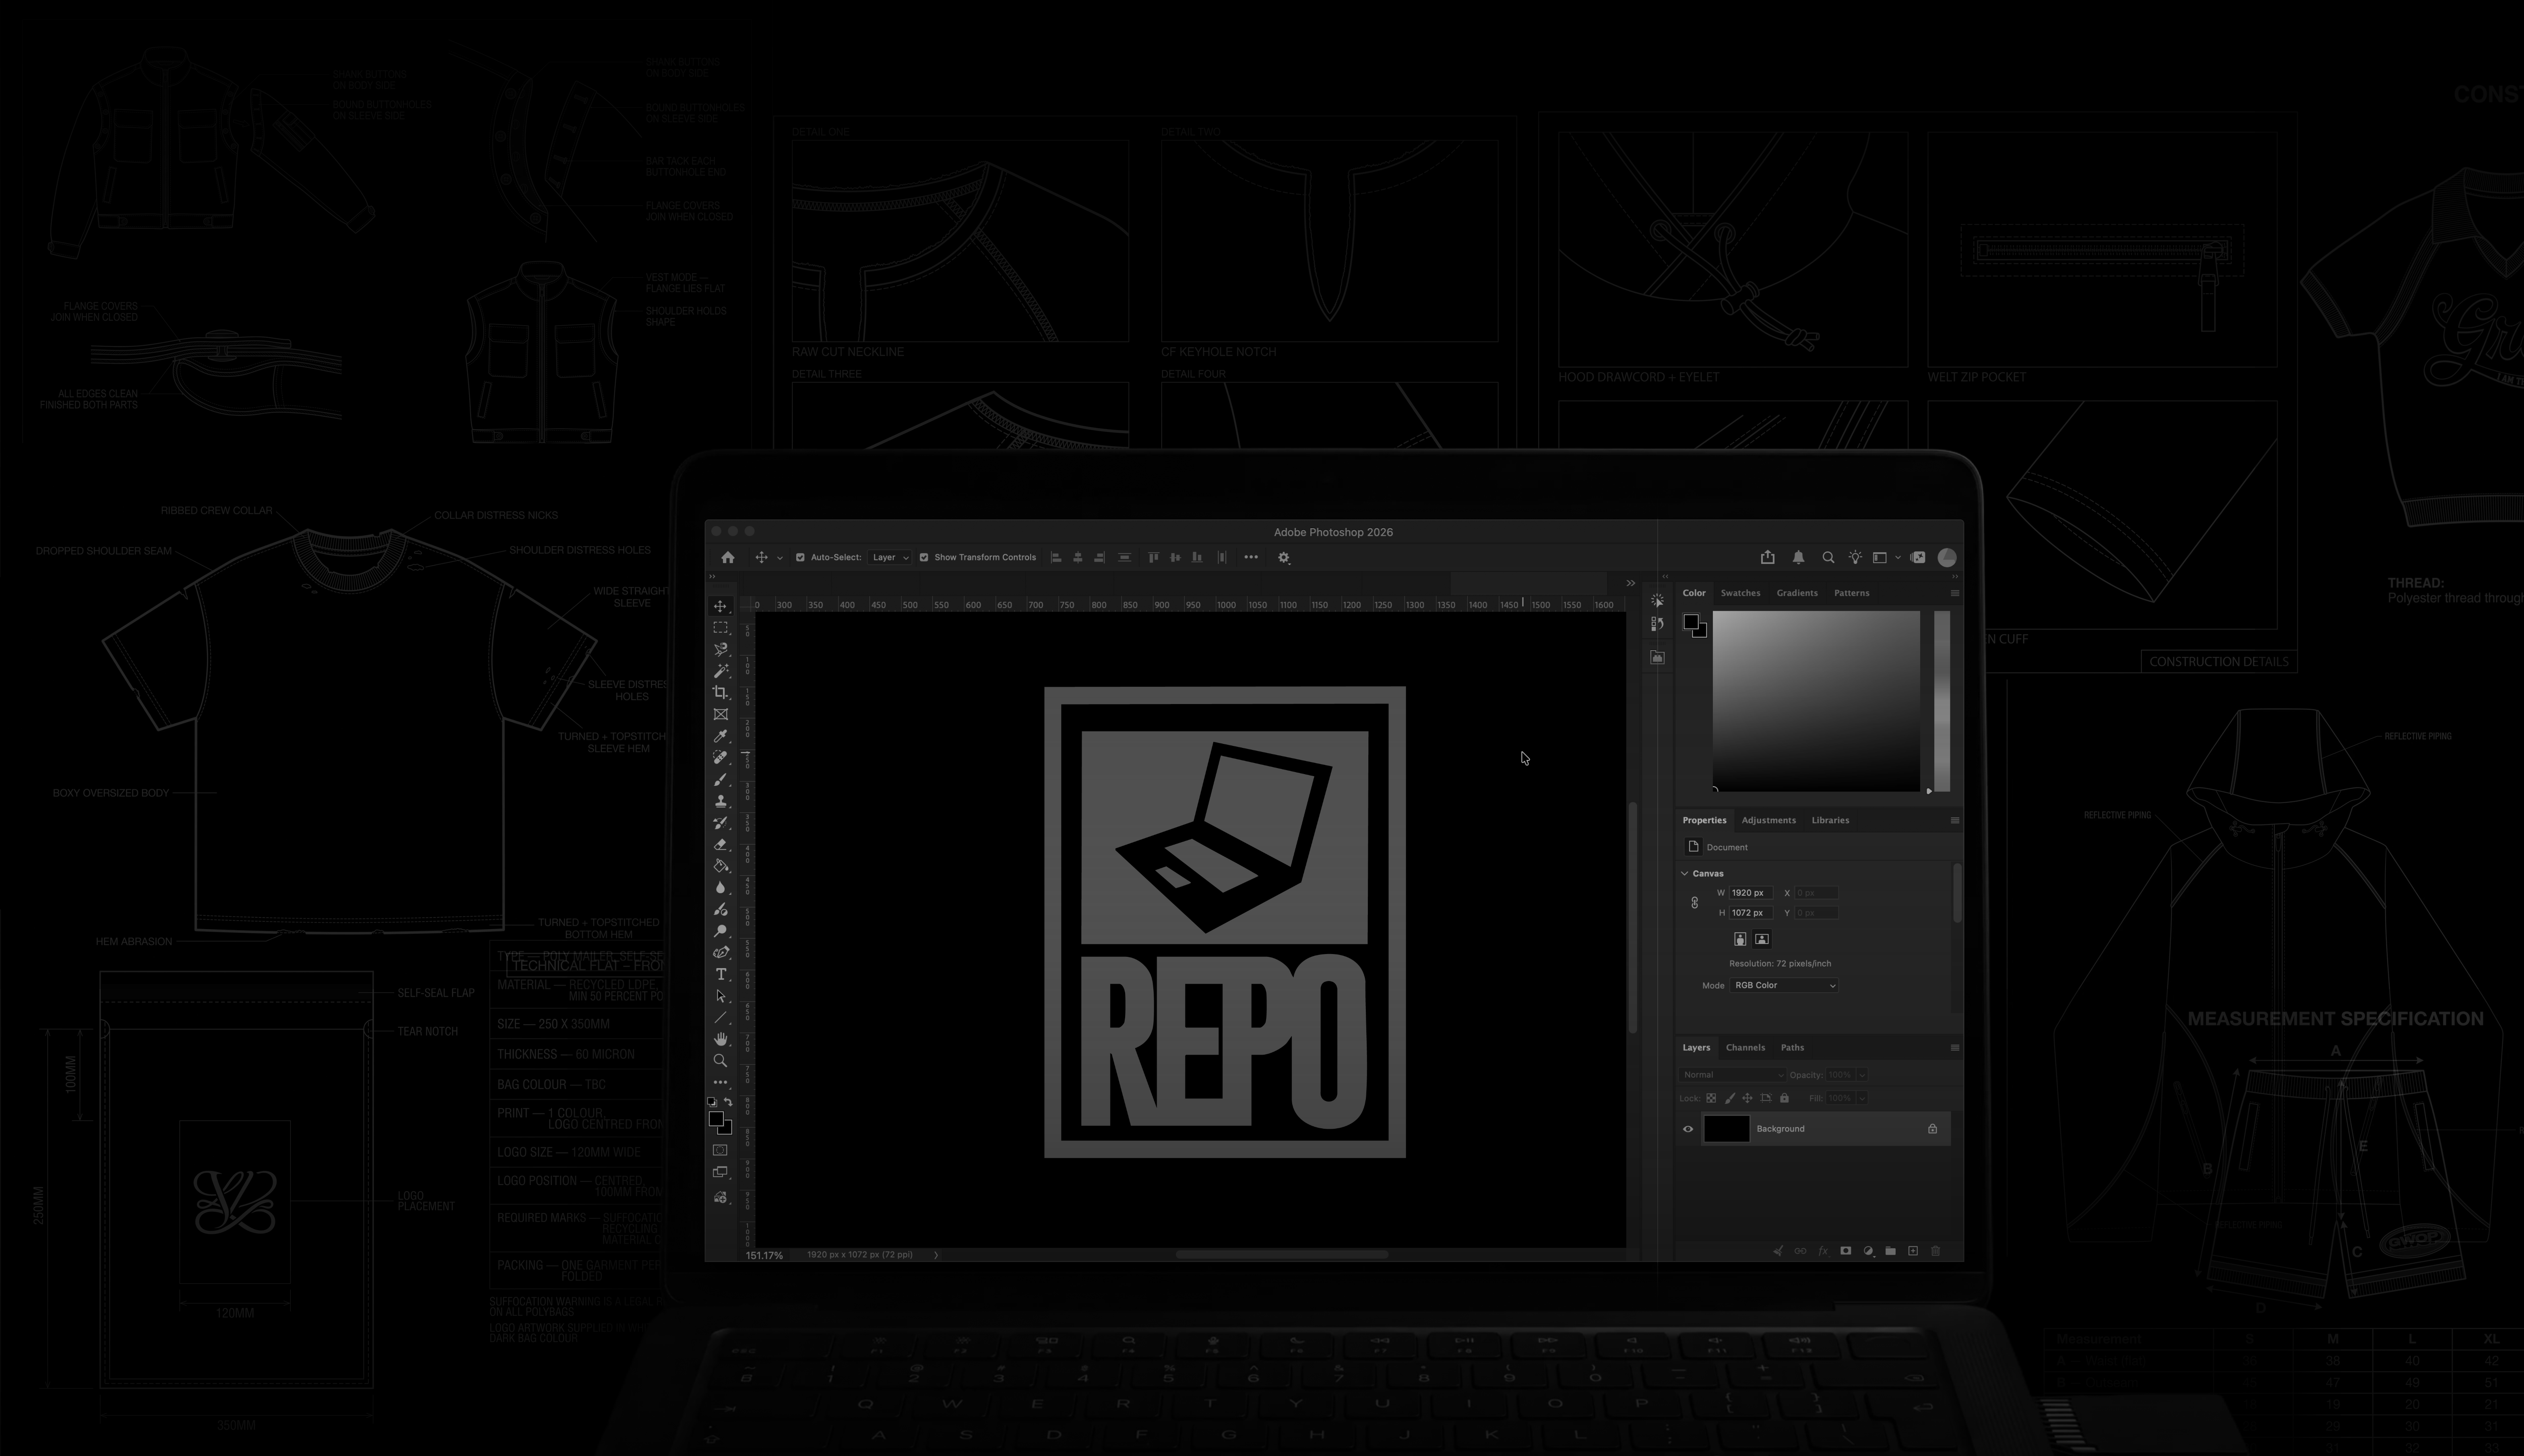Collapse the Canvas section
Screen dimensions: 2524x1456
(x=1685, y=874)
